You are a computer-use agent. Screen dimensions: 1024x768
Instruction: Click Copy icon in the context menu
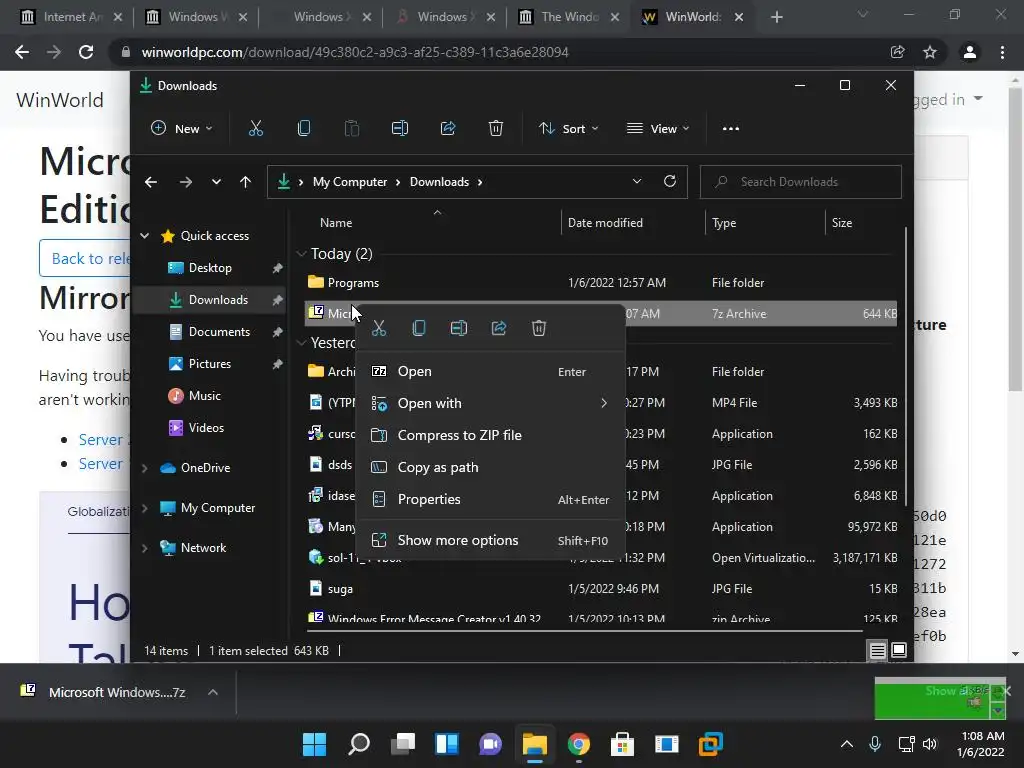point(419,328)
